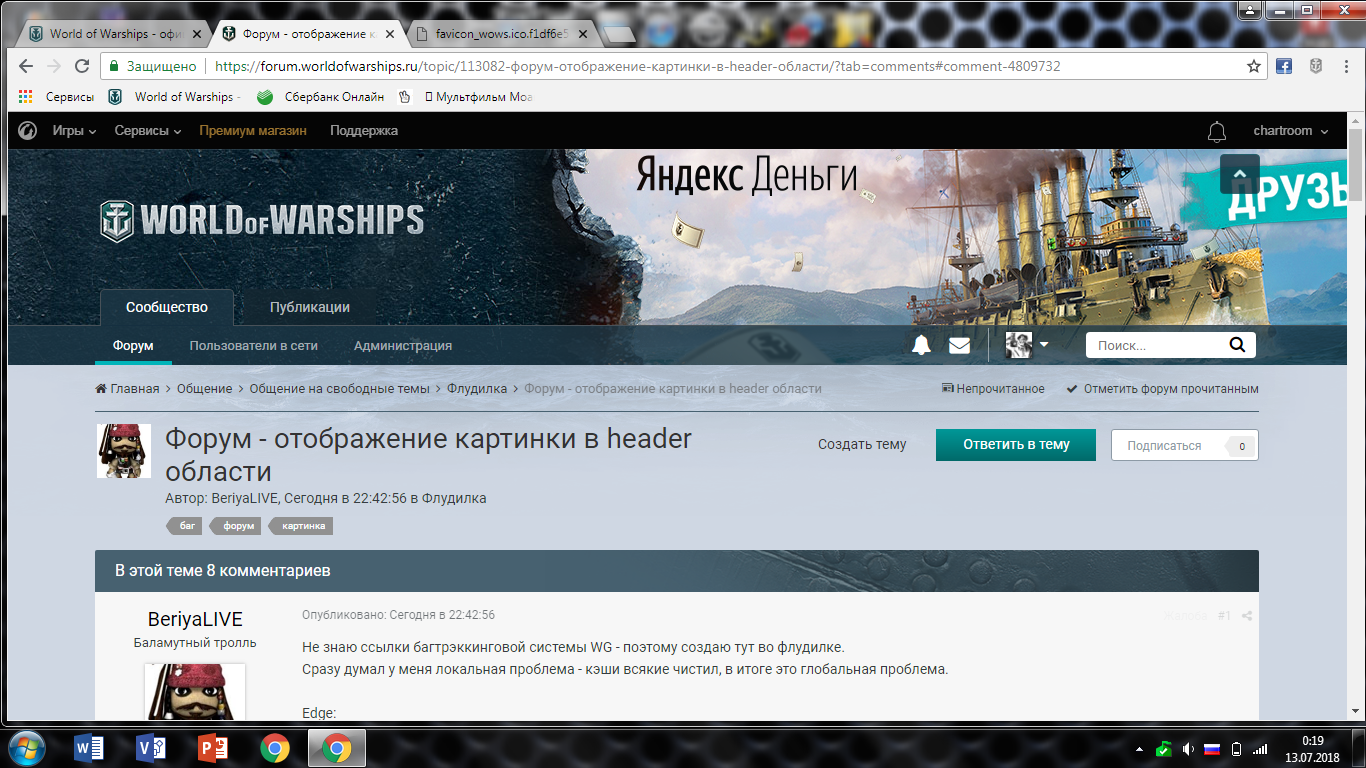1366x768 pixels.
Task: Open Непрочитанное link
Action: (x=993, y=389)
